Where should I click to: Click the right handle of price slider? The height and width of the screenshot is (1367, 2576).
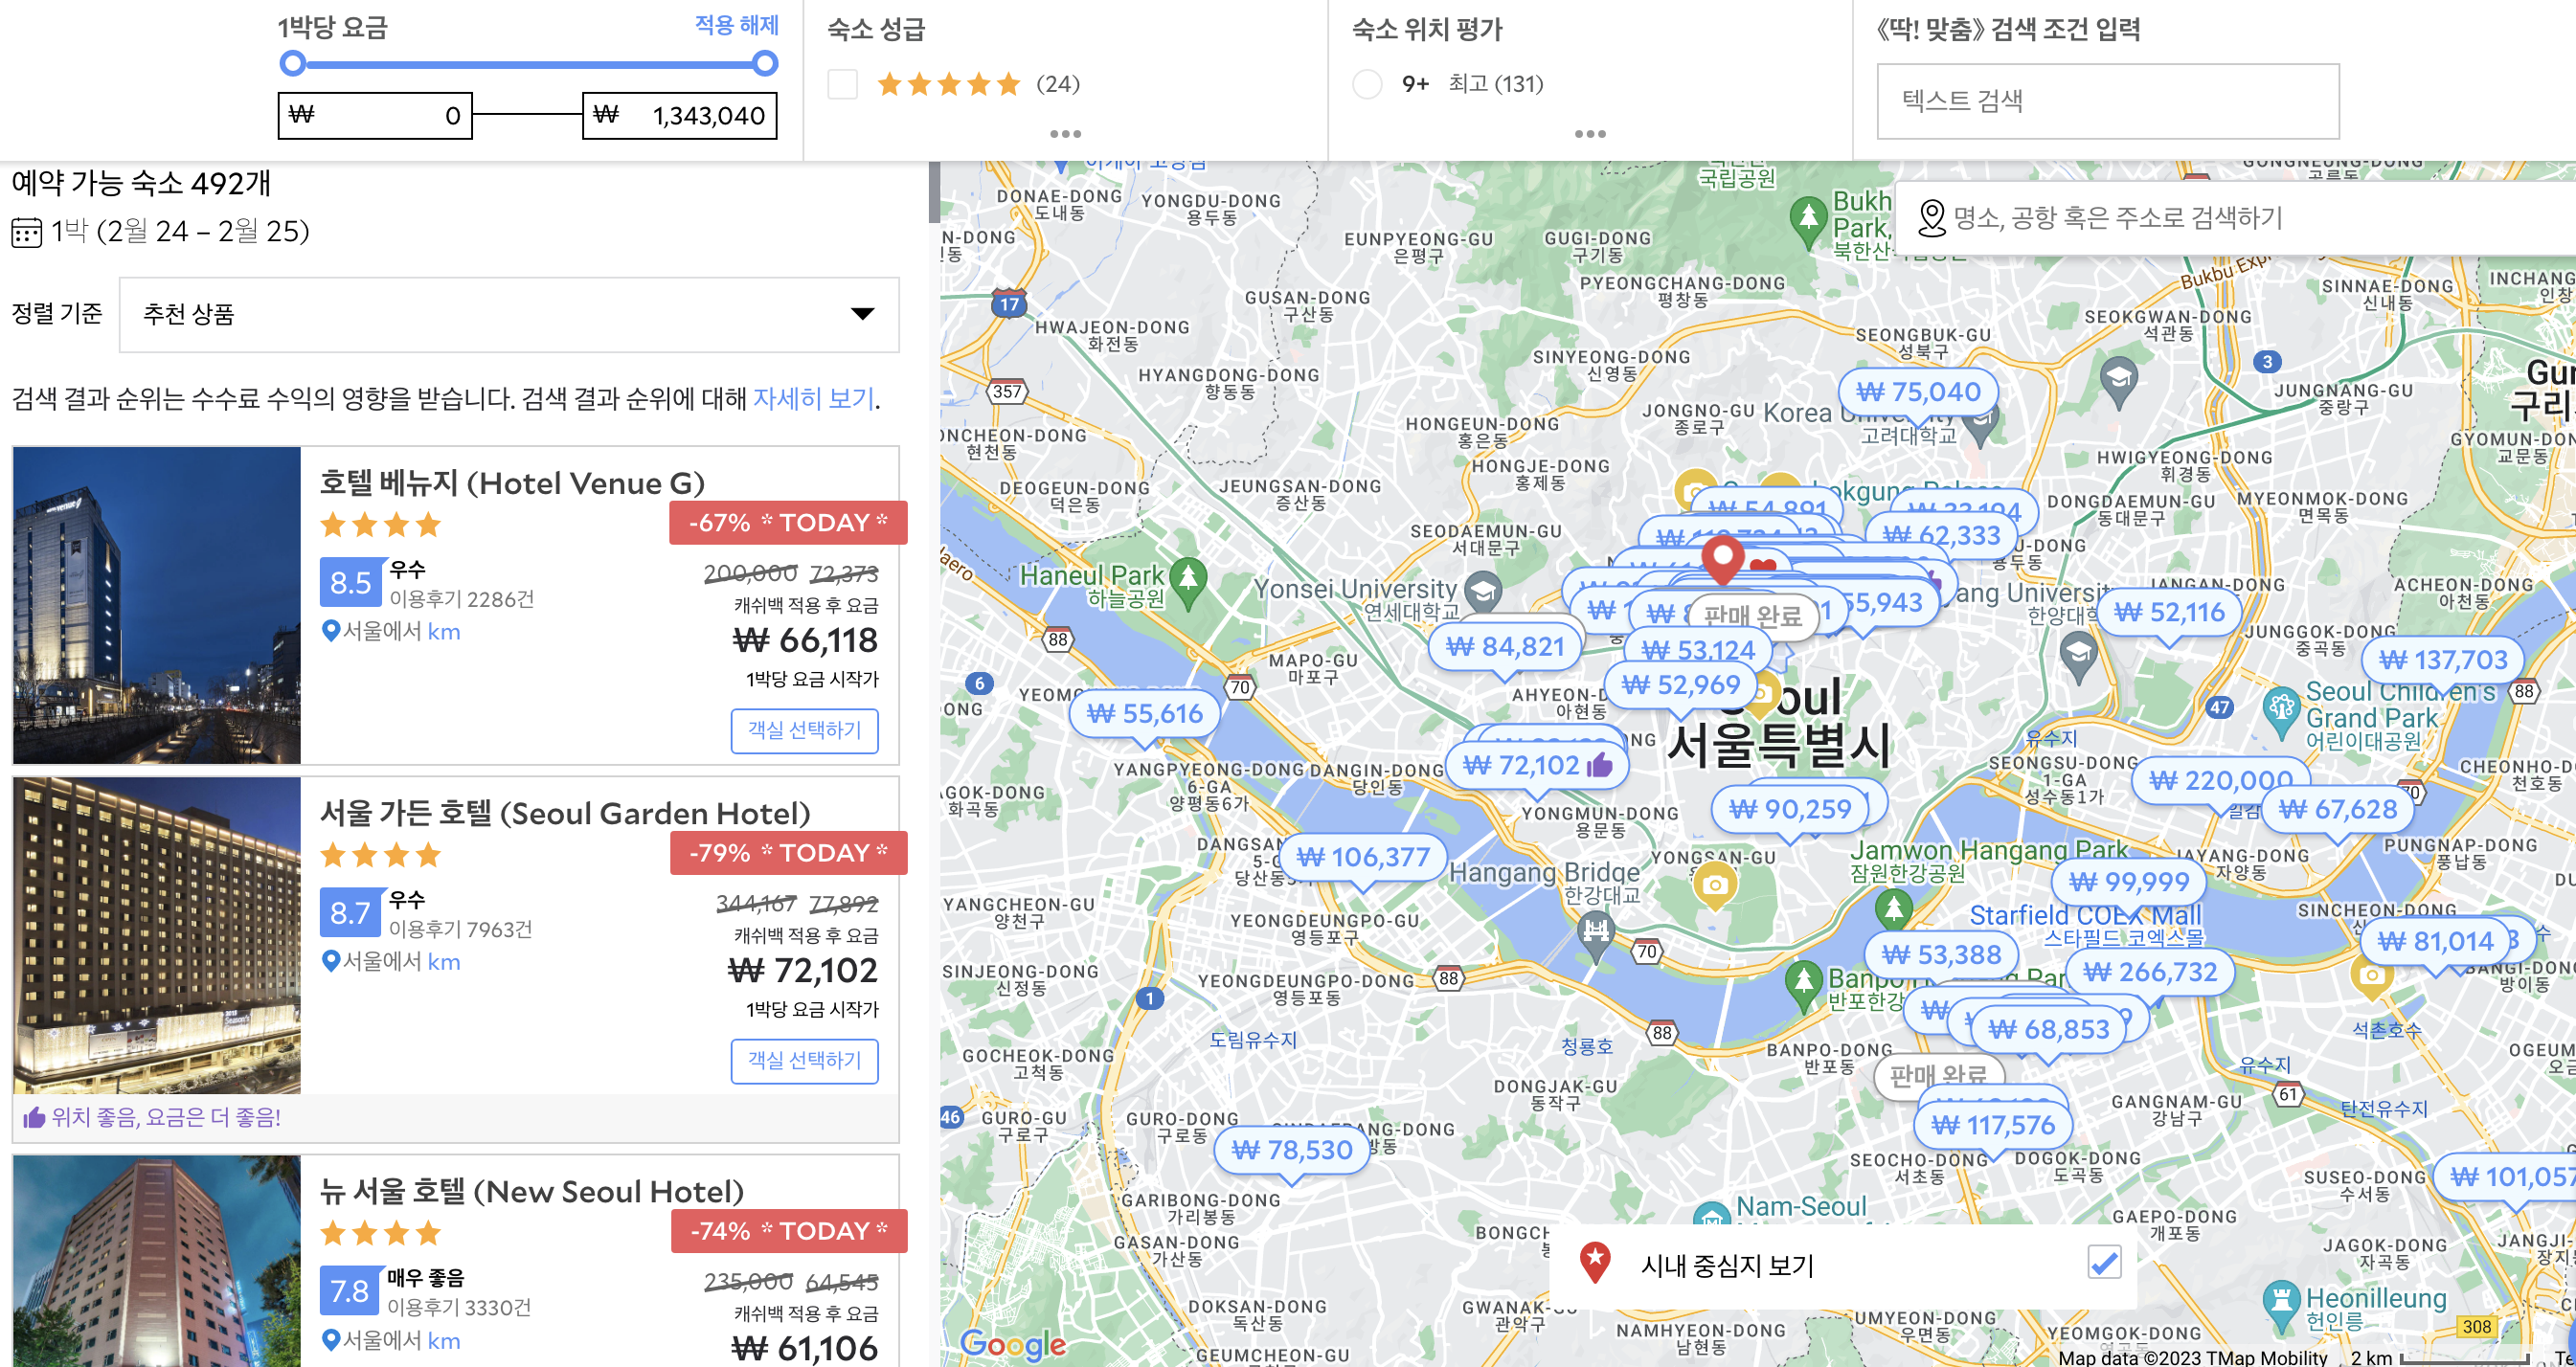[765, 64]
